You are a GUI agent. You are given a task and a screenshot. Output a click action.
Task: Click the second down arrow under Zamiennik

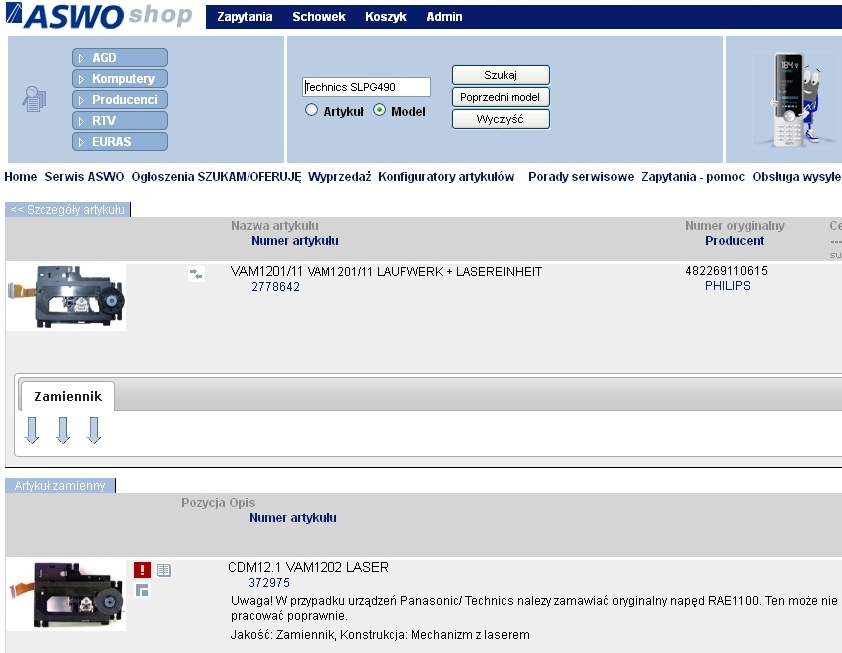(63, 430)
